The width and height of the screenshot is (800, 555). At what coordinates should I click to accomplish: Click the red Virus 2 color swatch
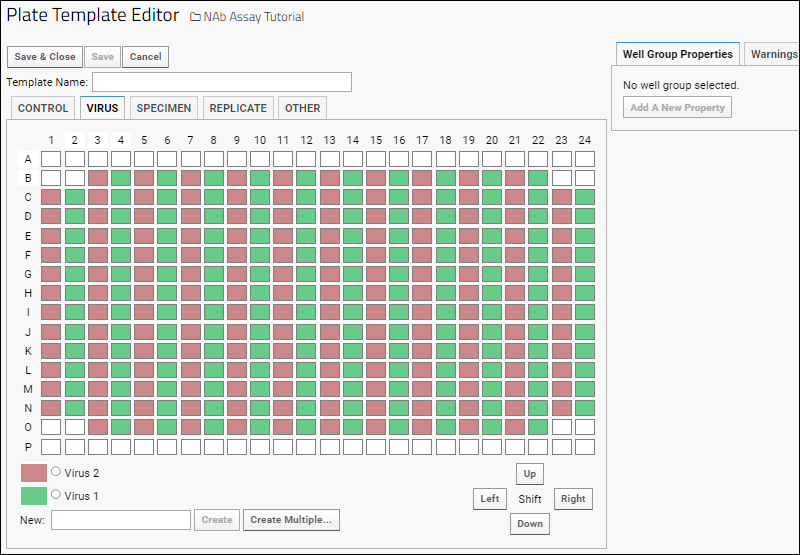(34, 473)
